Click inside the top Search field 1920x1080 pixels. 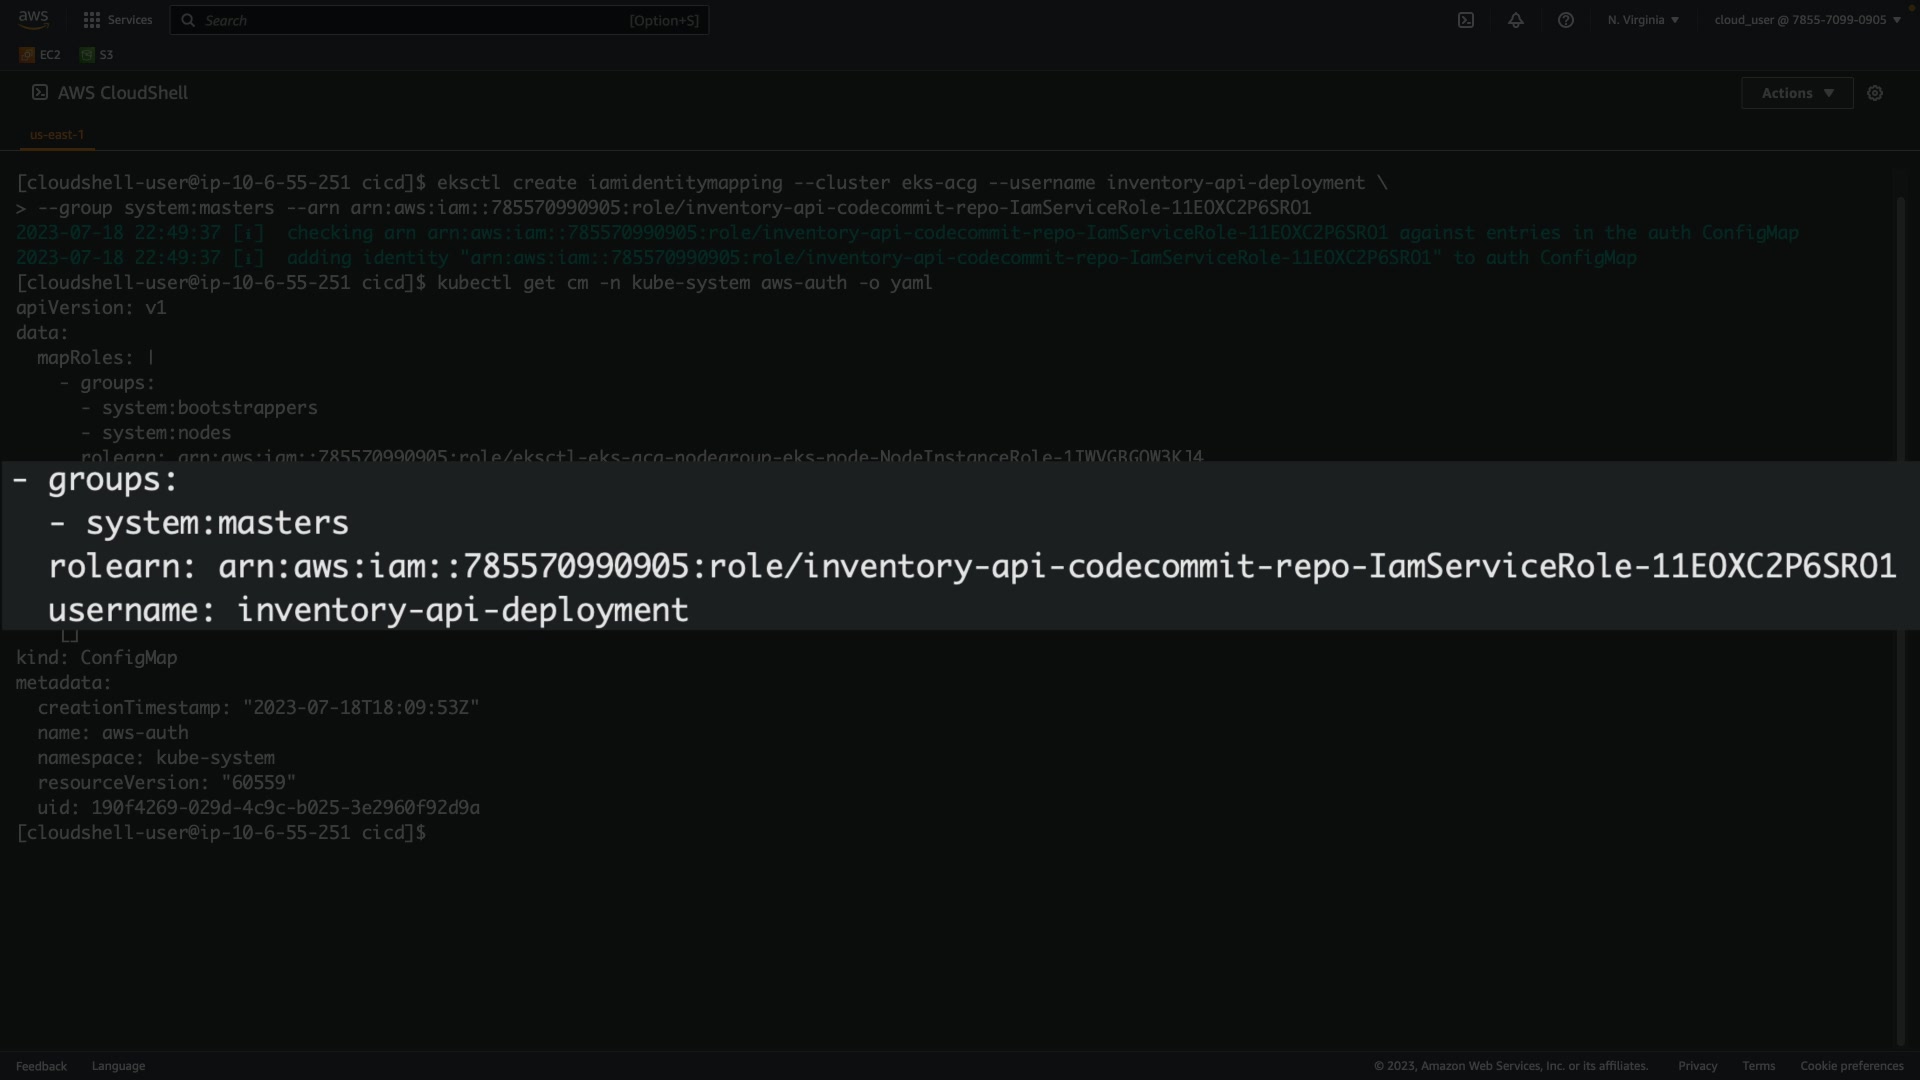pos(410,20)
